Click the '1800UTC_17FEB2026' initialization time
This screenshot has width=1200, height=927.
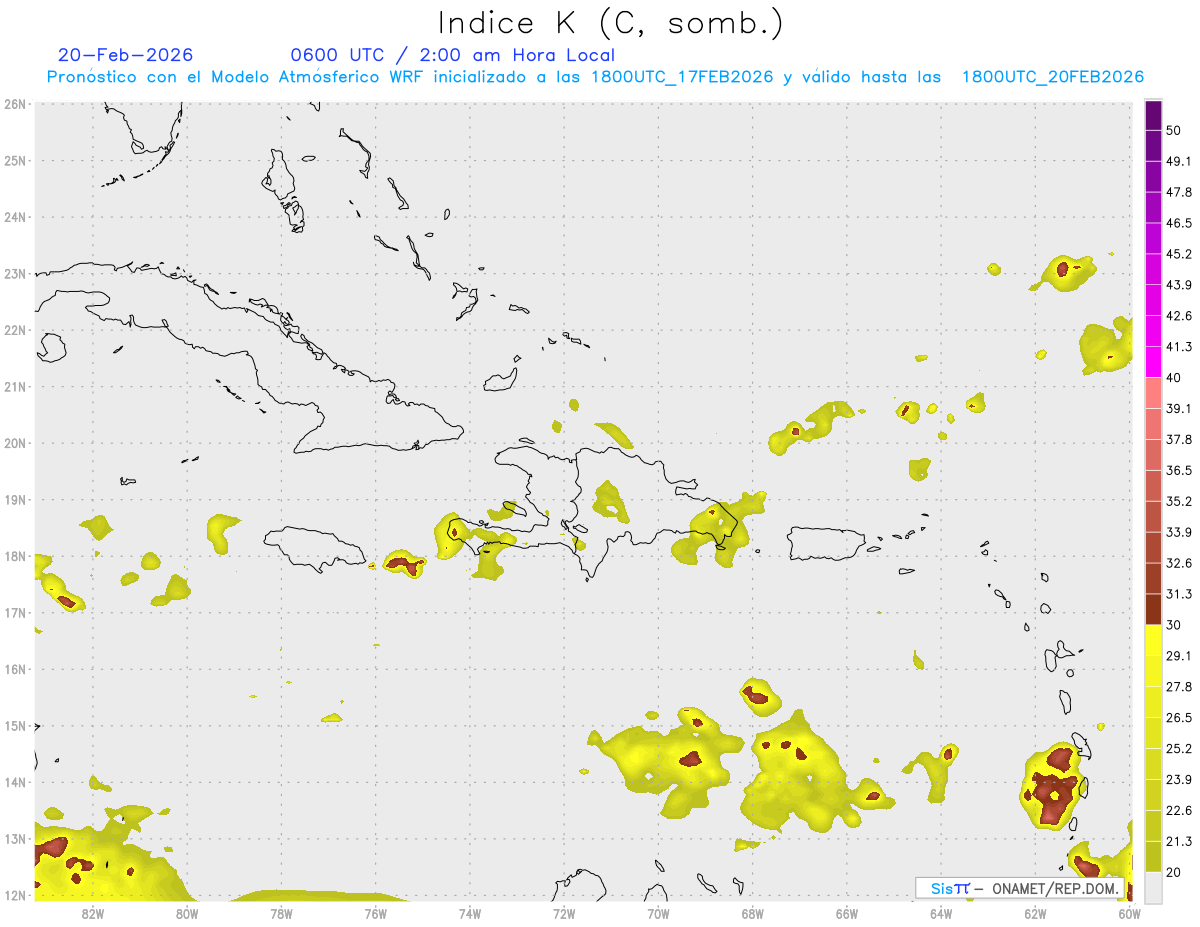pos(682,77)
